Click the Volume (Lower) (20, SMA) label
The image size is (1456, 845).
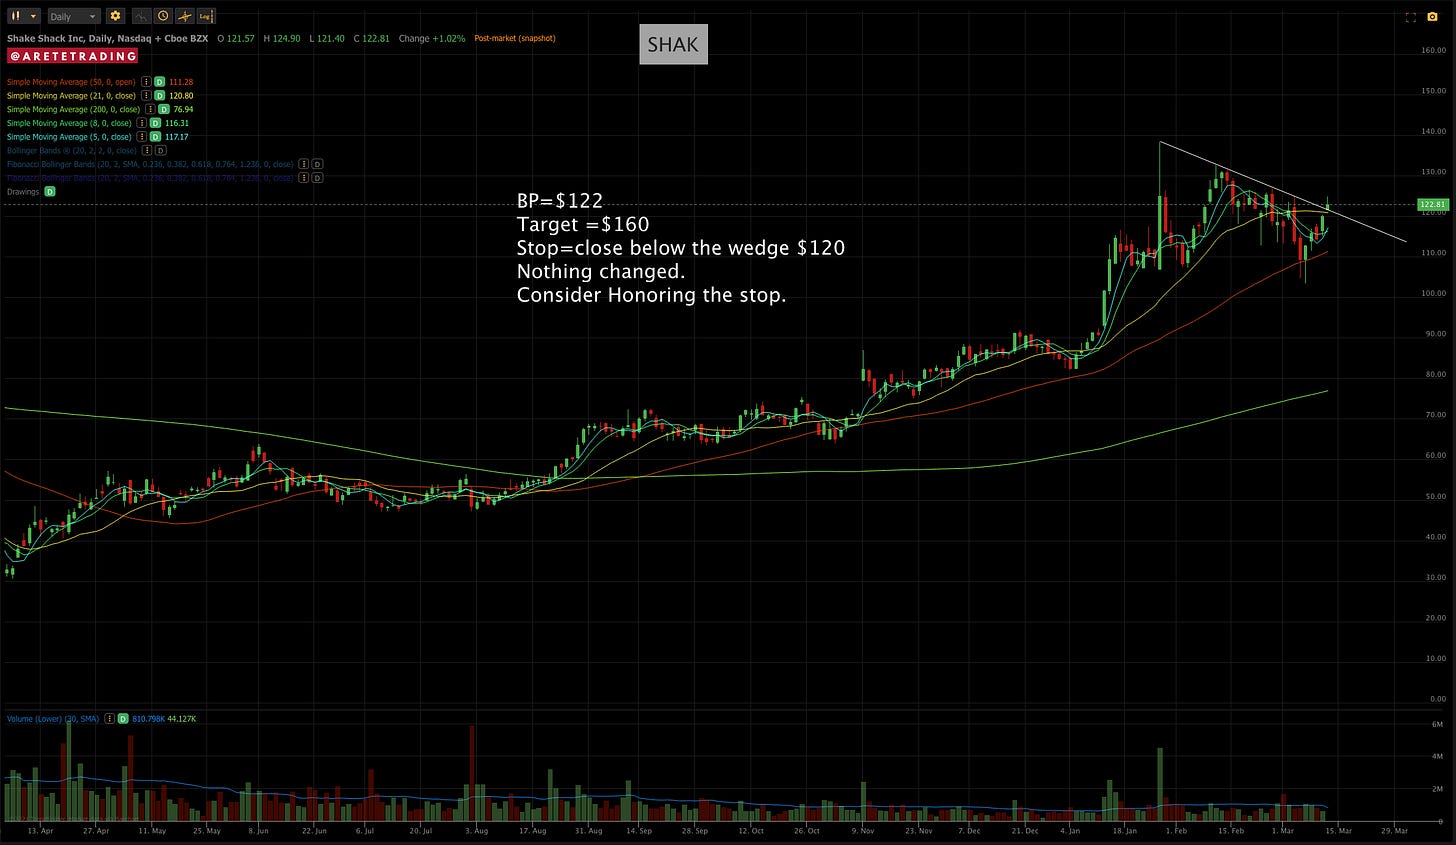click(53, 718)
